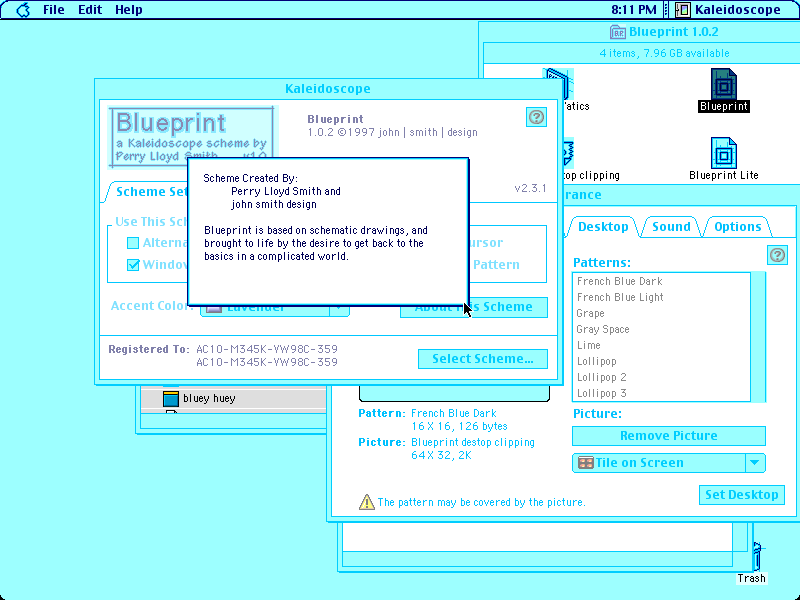This screenshot has width=800, height=600.
Task: Click the Kaleidoscope window title bar
Action: (x=328, y=89)
